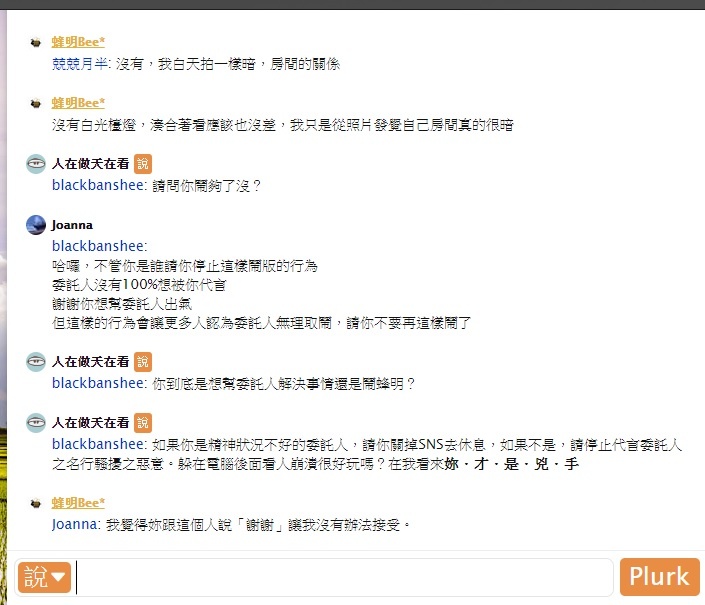Click the first 蜂明Bee* bee avatar
This screenshot has height=605, width=705.
pyautogui.click(x=36, y=43)
